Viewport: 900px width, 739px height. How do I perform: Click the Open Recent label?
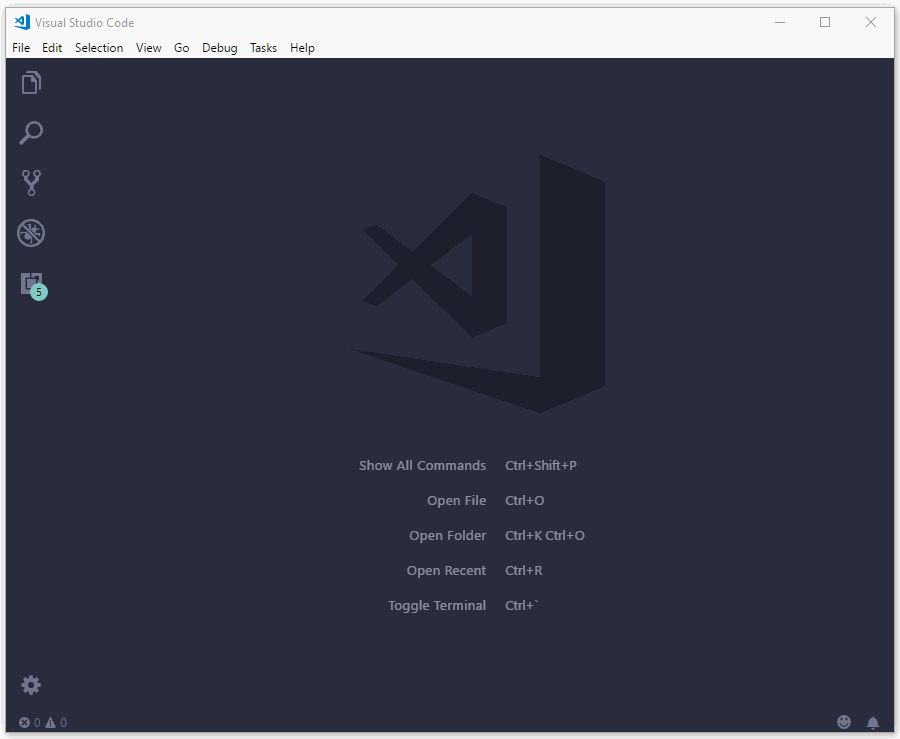pyautogui.click(x=447, y=570)
